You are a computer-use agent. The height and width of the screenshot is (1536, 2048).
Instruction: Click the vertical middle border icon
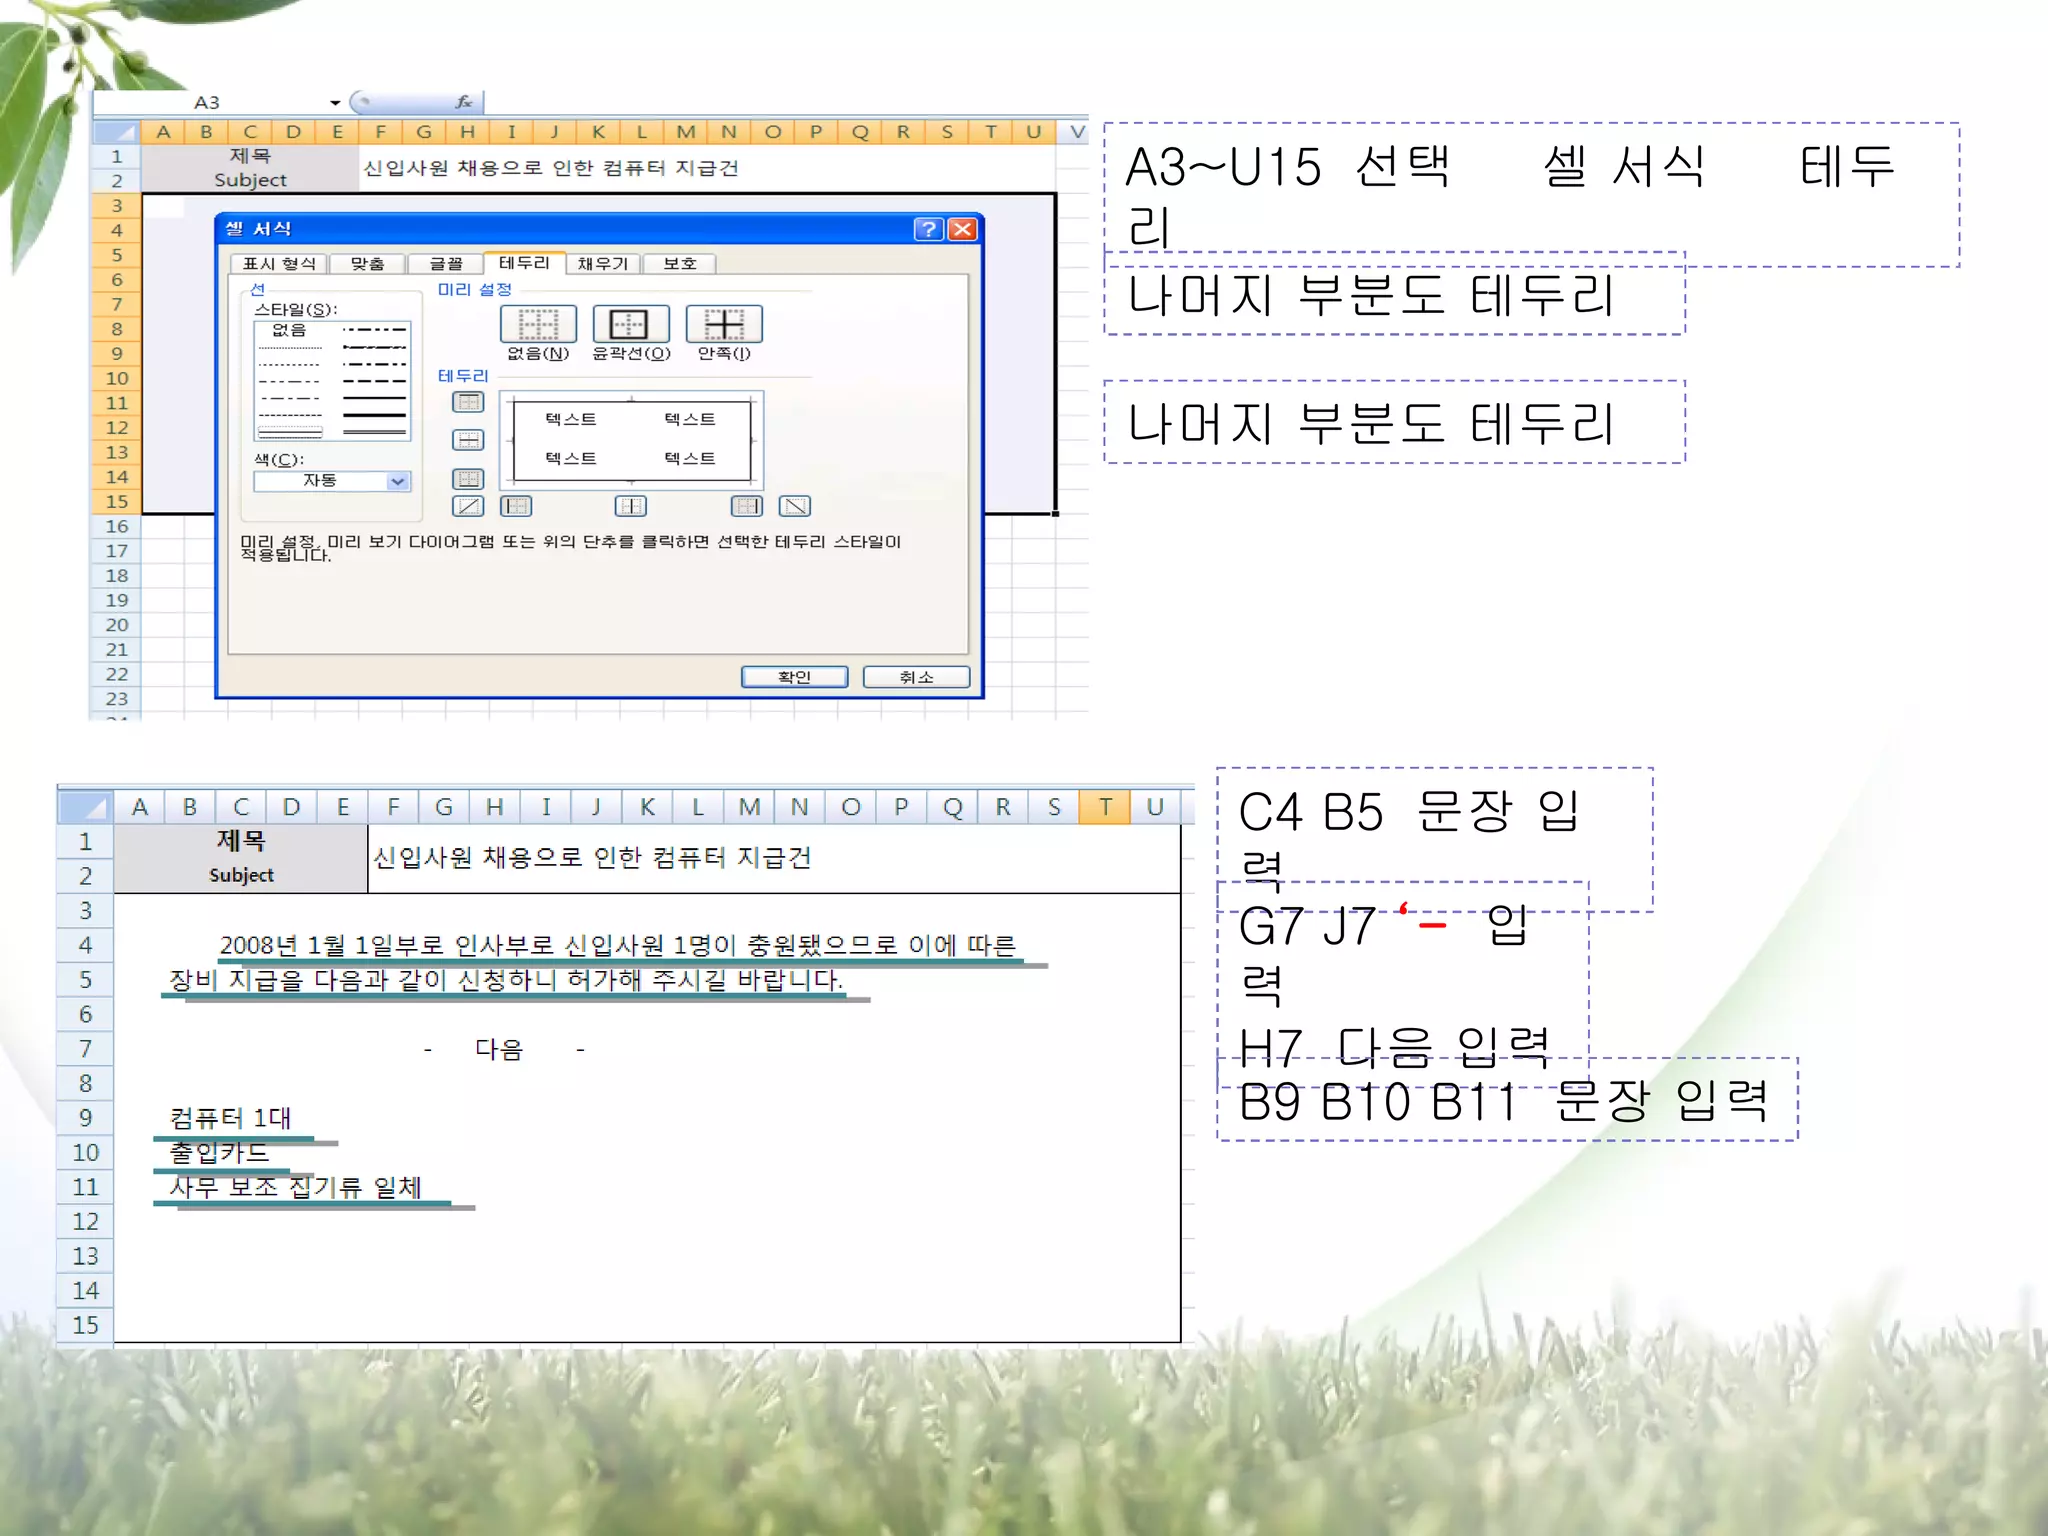(x=631, y=506)
